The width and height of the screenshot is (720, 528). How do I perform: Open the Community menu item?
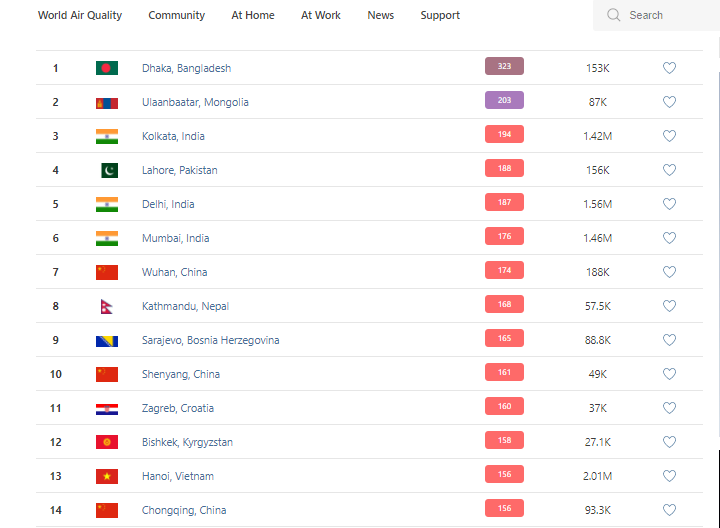(x=177, y=15)
